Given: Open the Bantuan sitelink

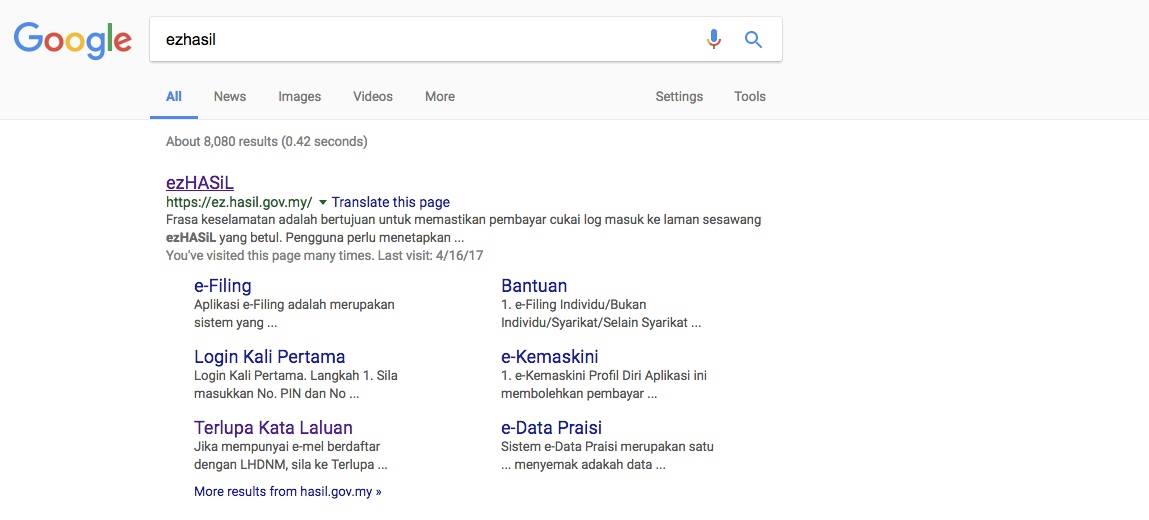Looking at the screenshot, I should 534,286.
